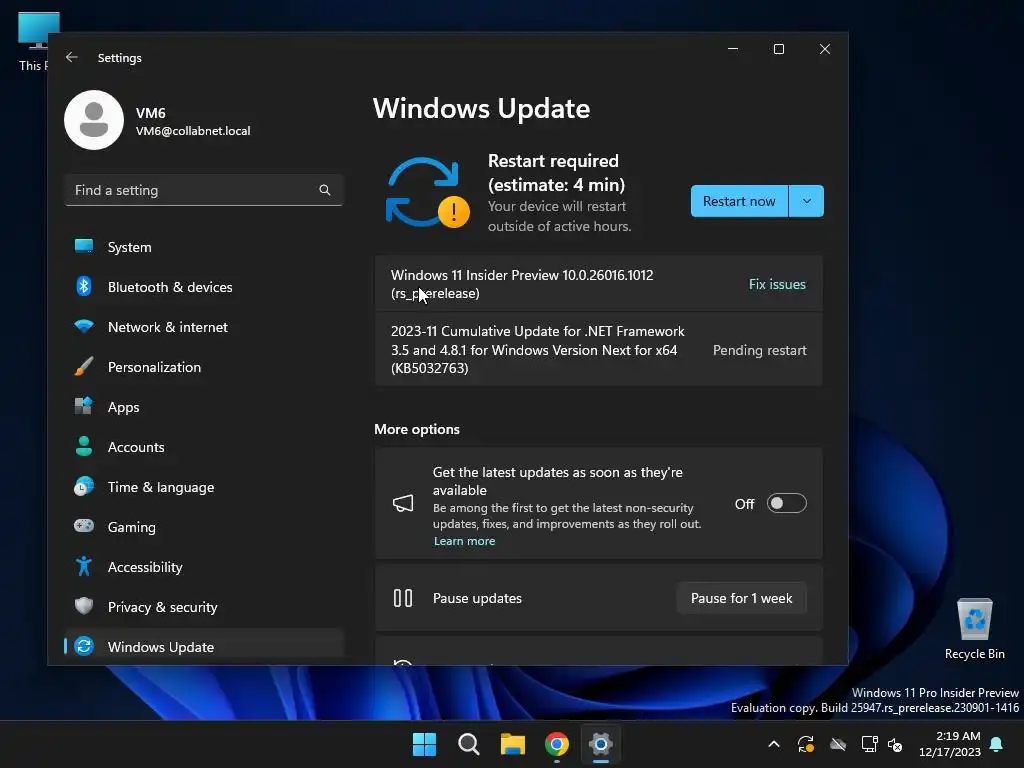Go back with the Settings back arrow
Screen dimensions: 1024x768
[72, 57]
